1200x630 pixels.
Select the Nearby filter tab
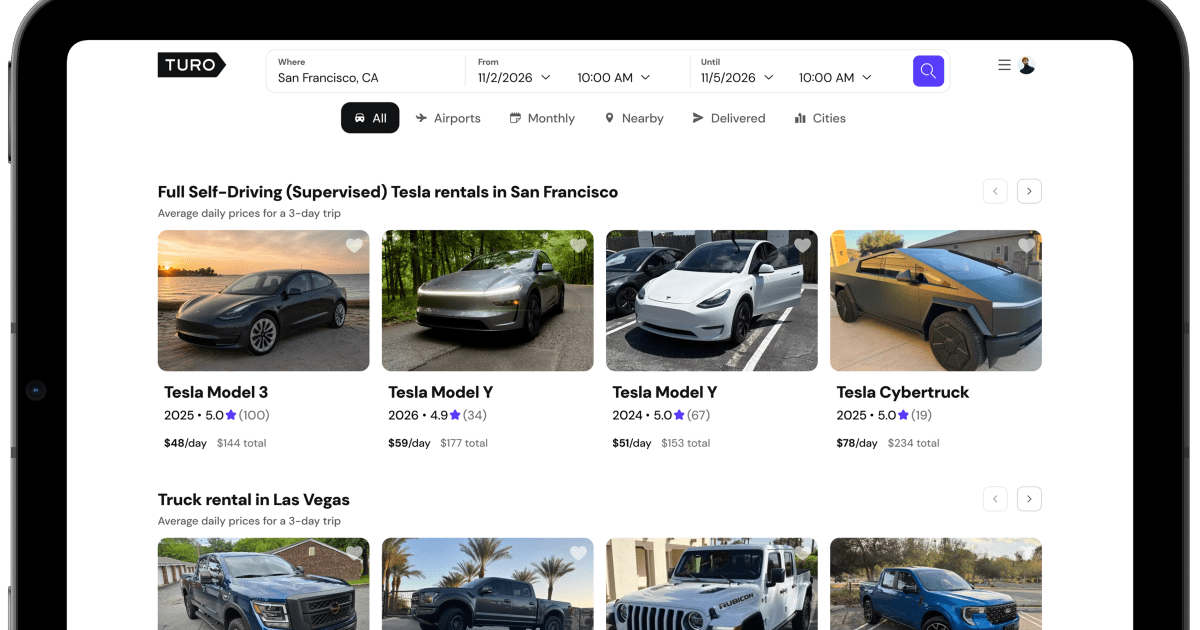(634, 118)
